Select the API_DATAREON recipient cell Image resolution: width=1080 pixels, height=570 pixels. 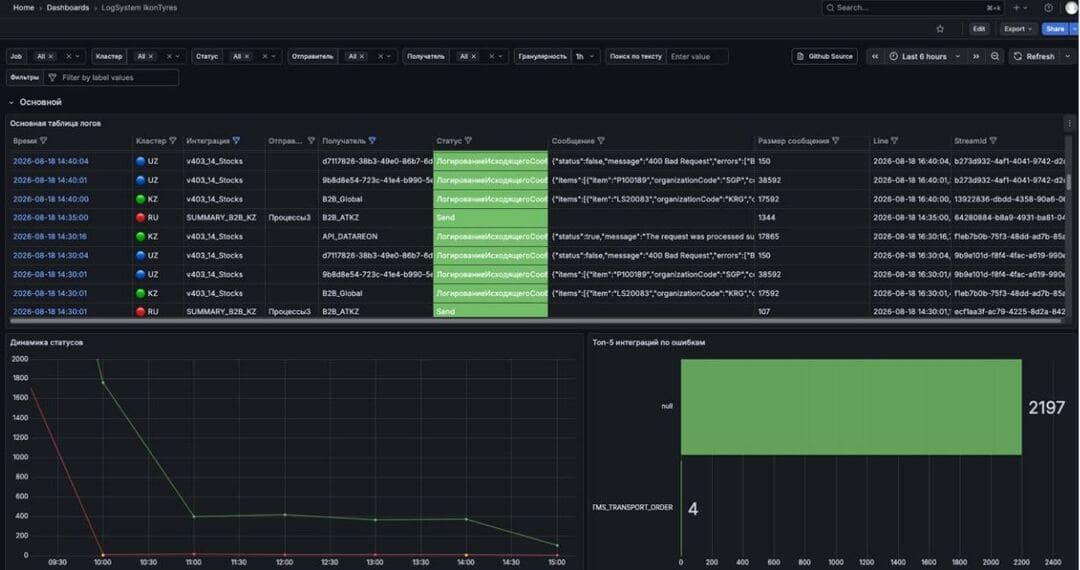click(x=376, y=236)
